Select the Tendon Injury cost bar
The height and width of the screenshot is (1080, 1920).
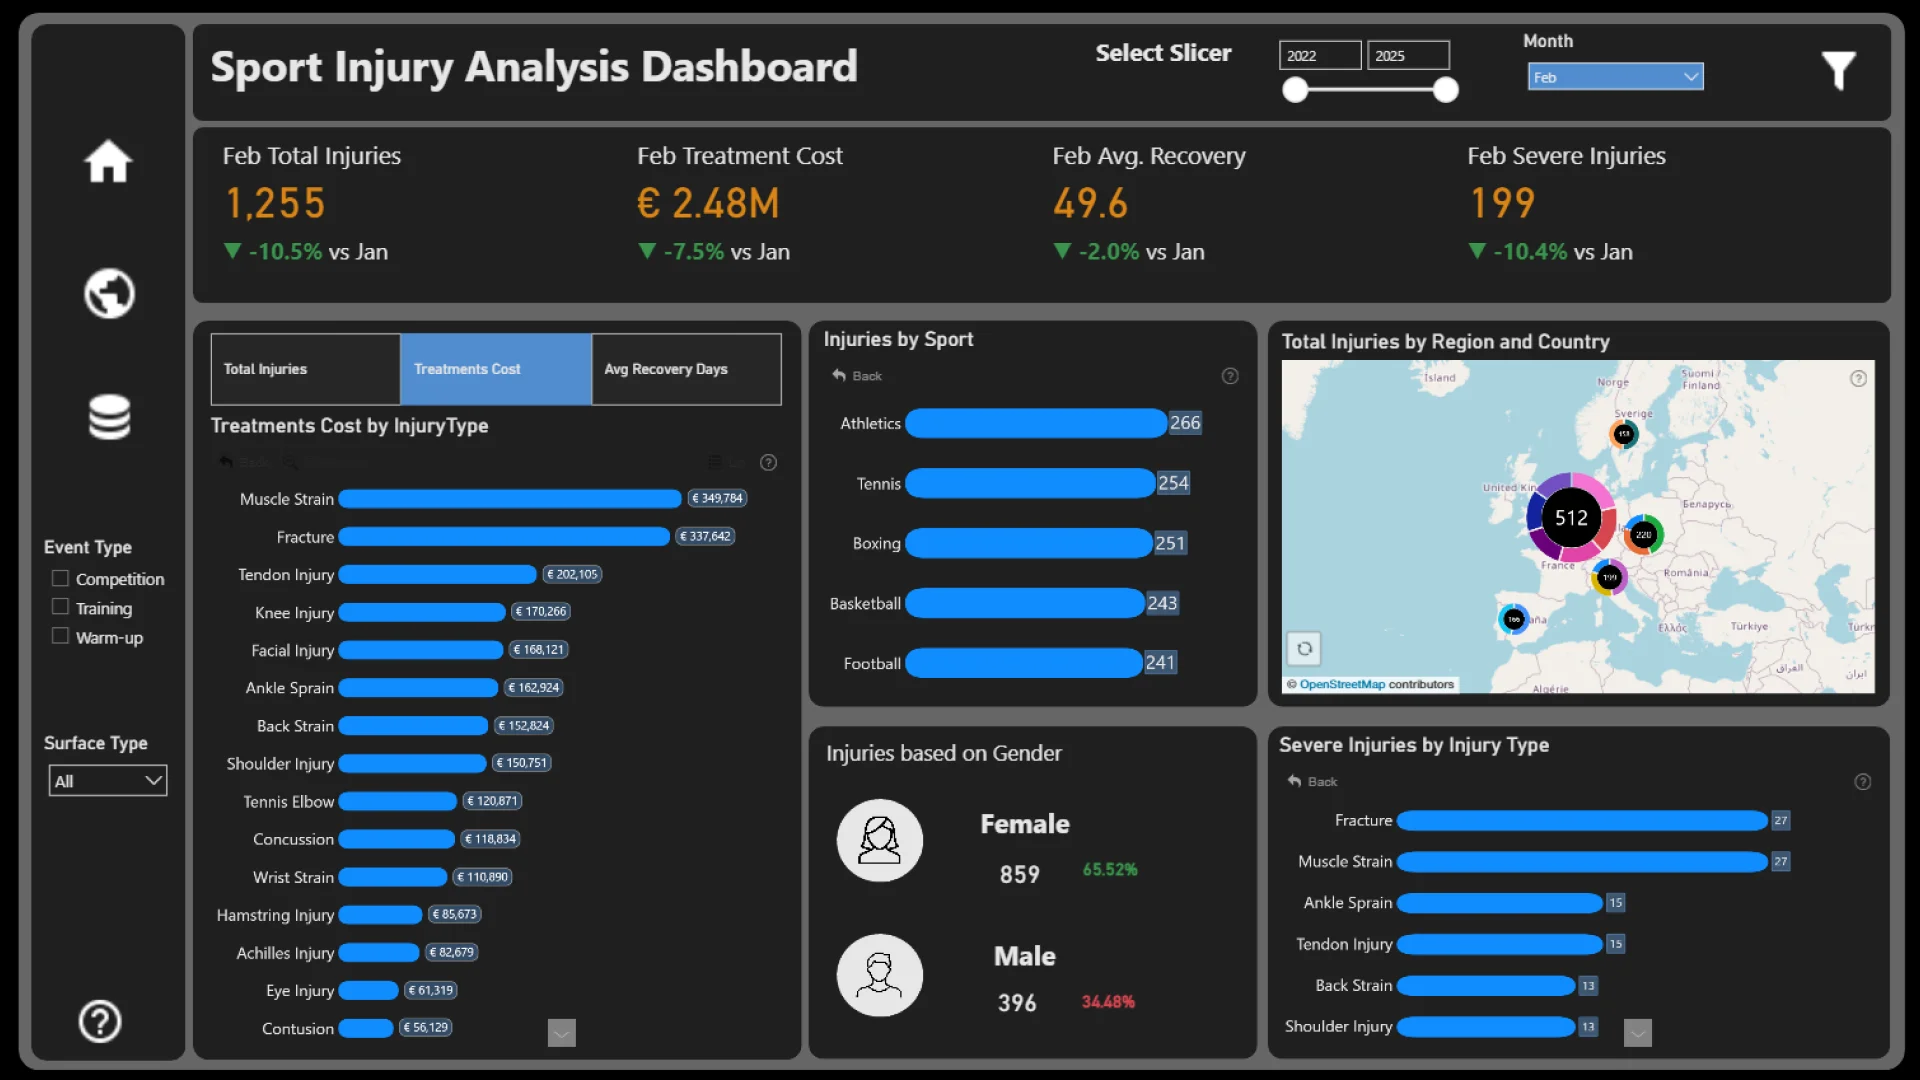(x=437, y=574)
